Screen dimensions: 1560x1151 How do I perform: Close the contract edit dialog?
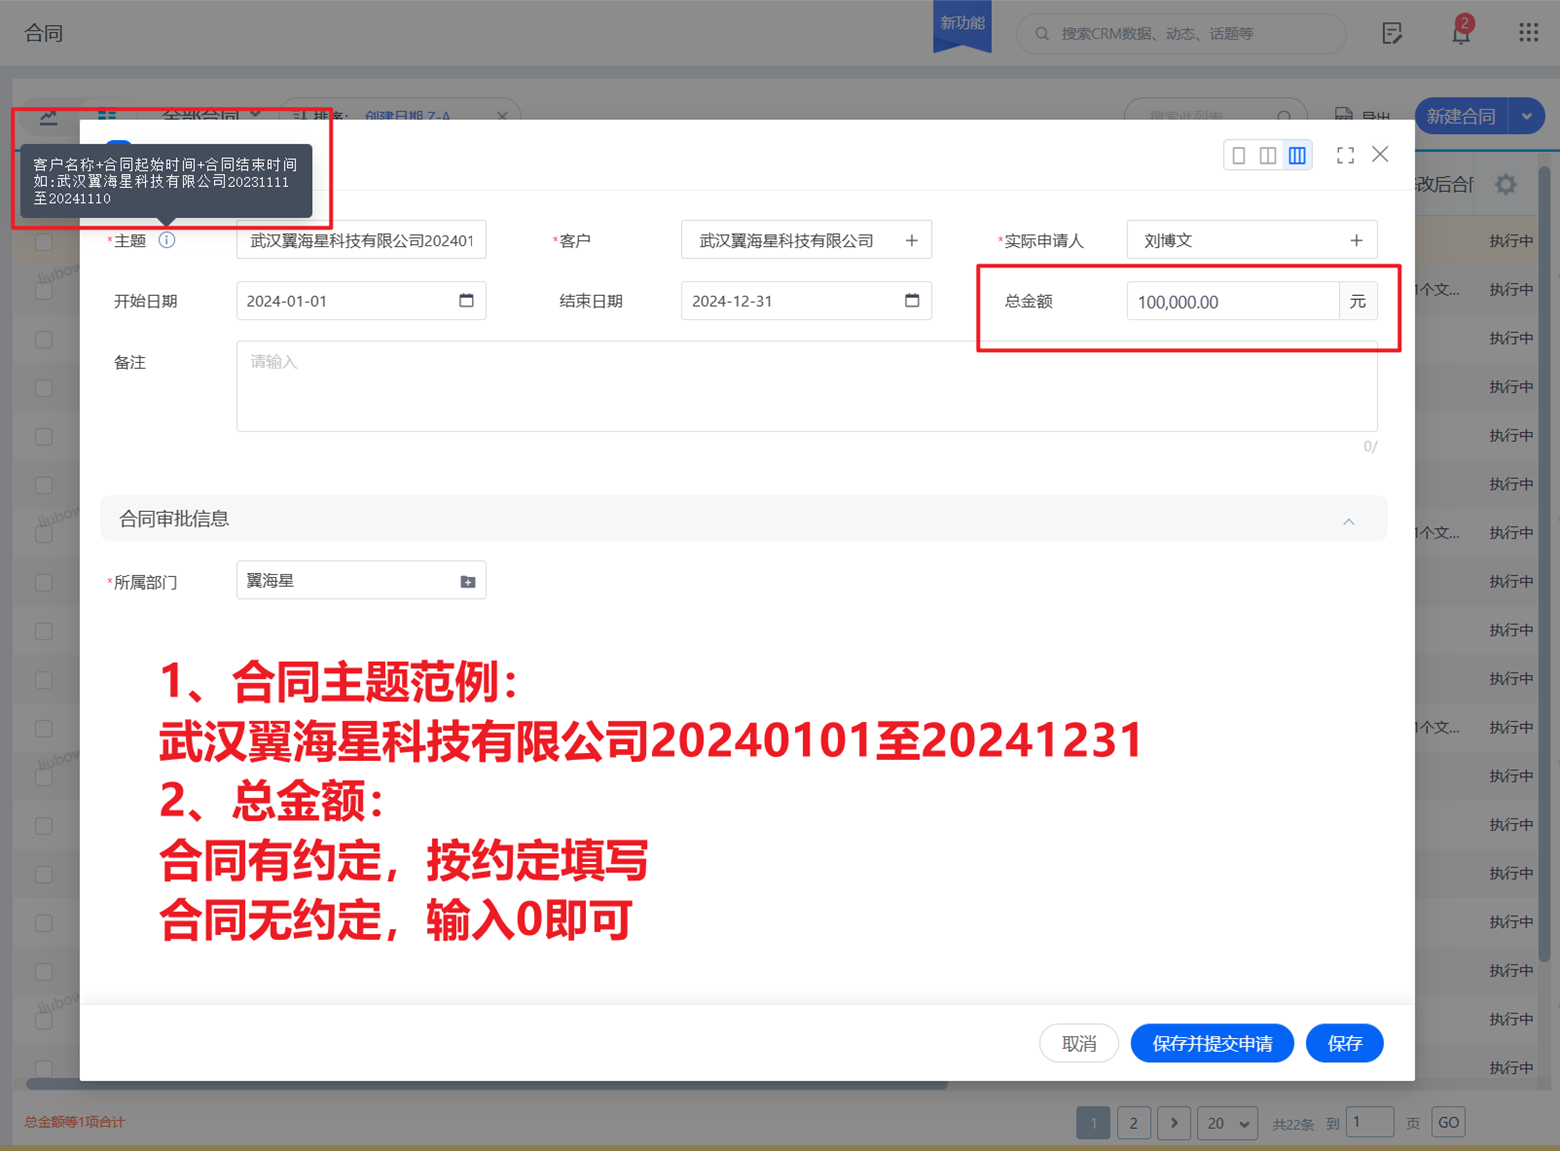coord(1380,154)
